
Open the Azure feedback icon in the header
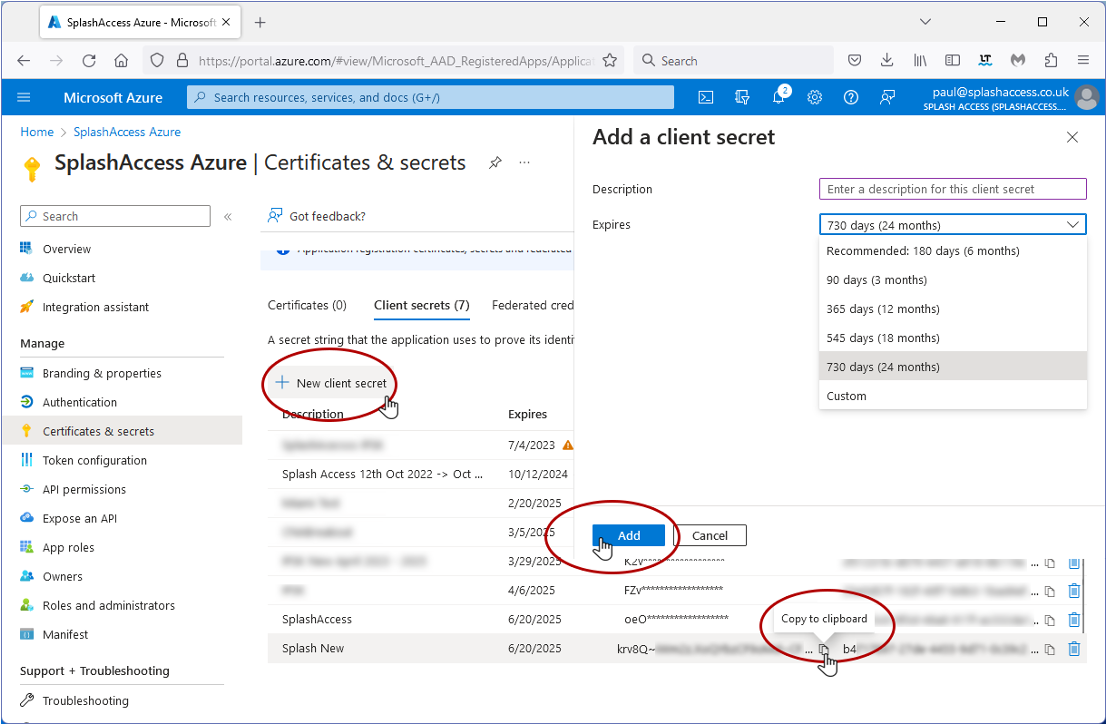coord(887,97)
